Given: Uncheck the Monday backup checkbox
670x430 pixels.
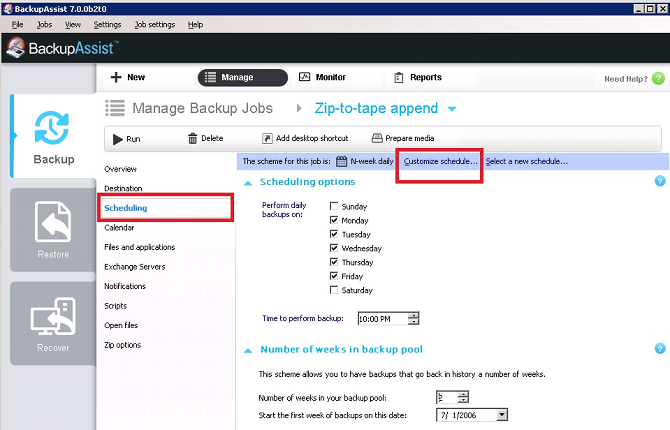Looking at the screenshot, I should click(334, 220).
